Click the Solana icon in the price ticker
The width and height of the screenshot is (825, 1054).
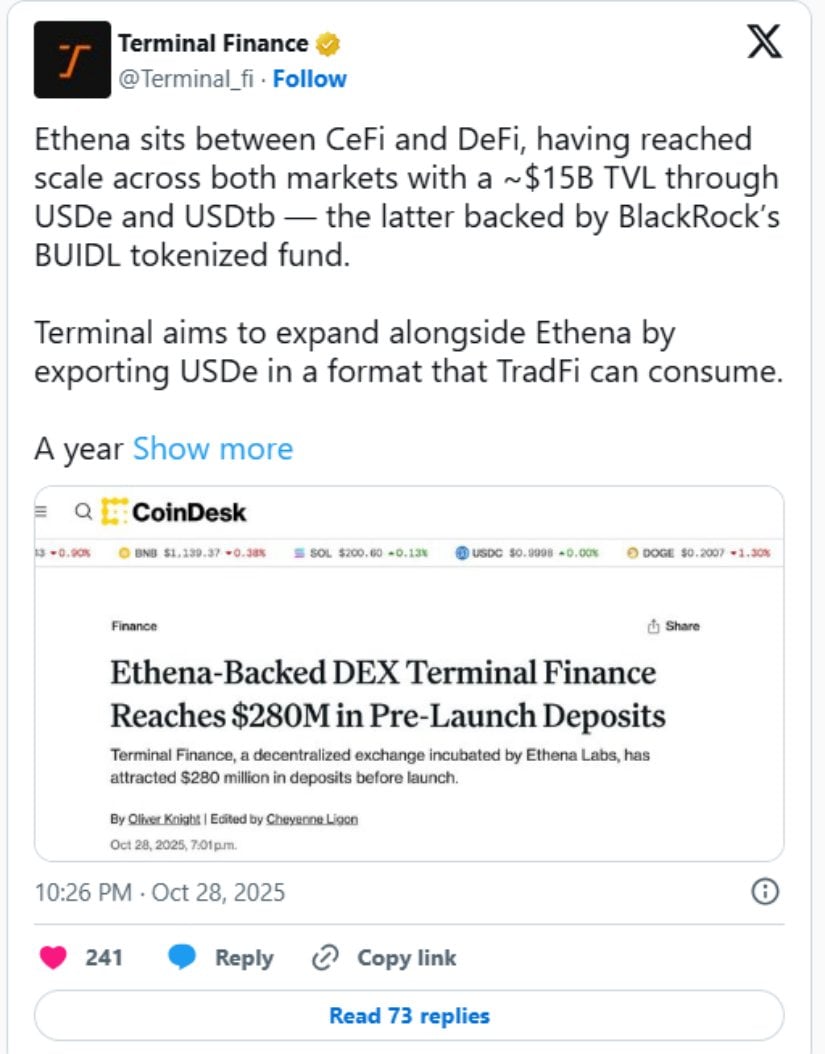click(x=299, y=551)
